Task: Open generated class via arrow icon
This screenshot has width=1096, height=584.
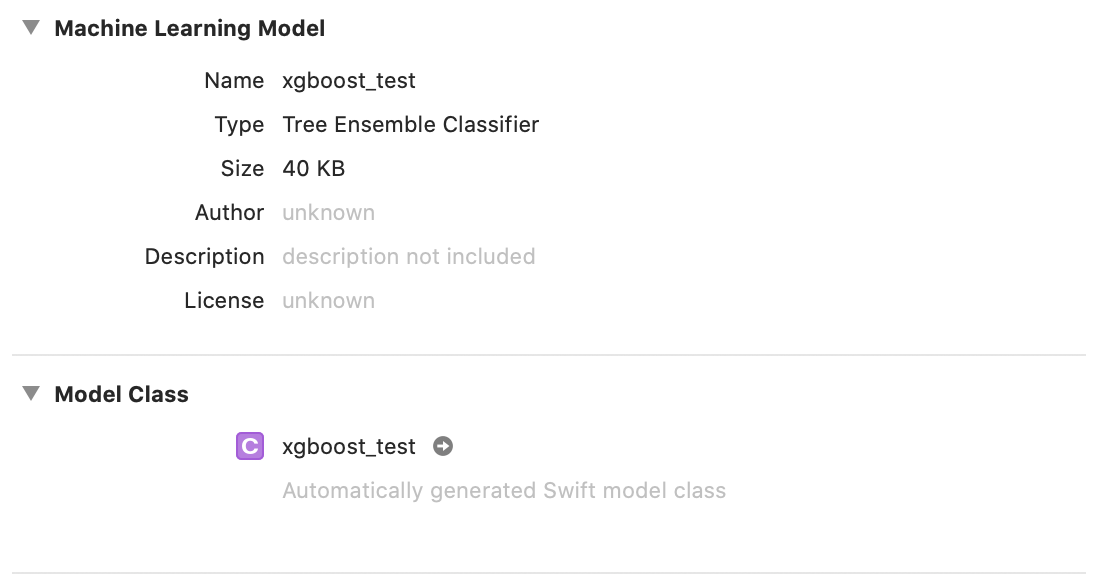Action: [442, 446]
